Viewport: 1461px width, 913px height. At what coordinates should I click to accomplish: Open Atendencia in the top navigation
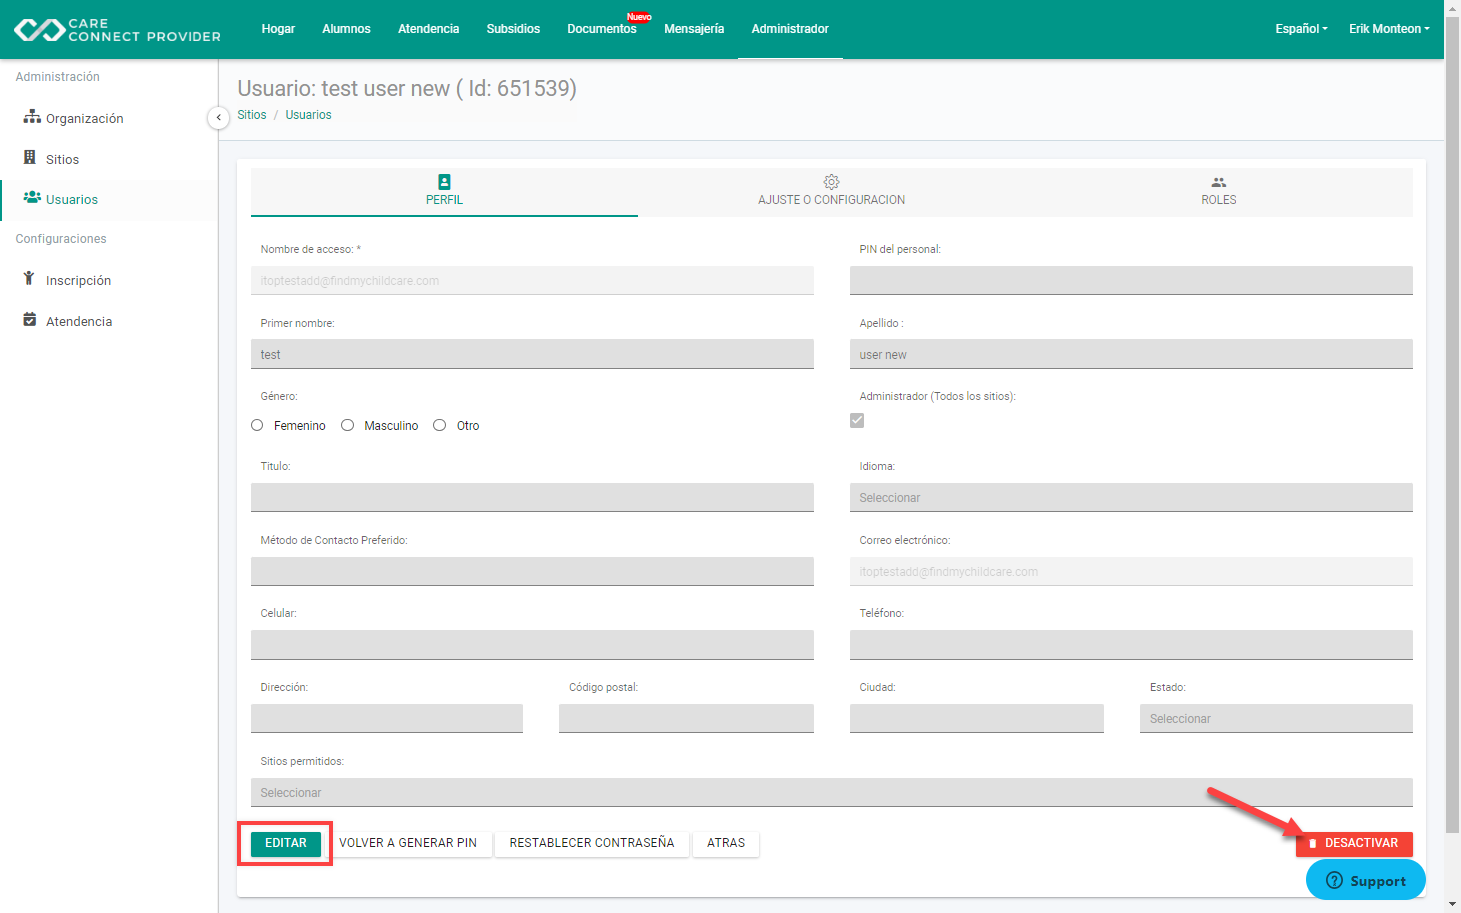(x=428, y=29)
